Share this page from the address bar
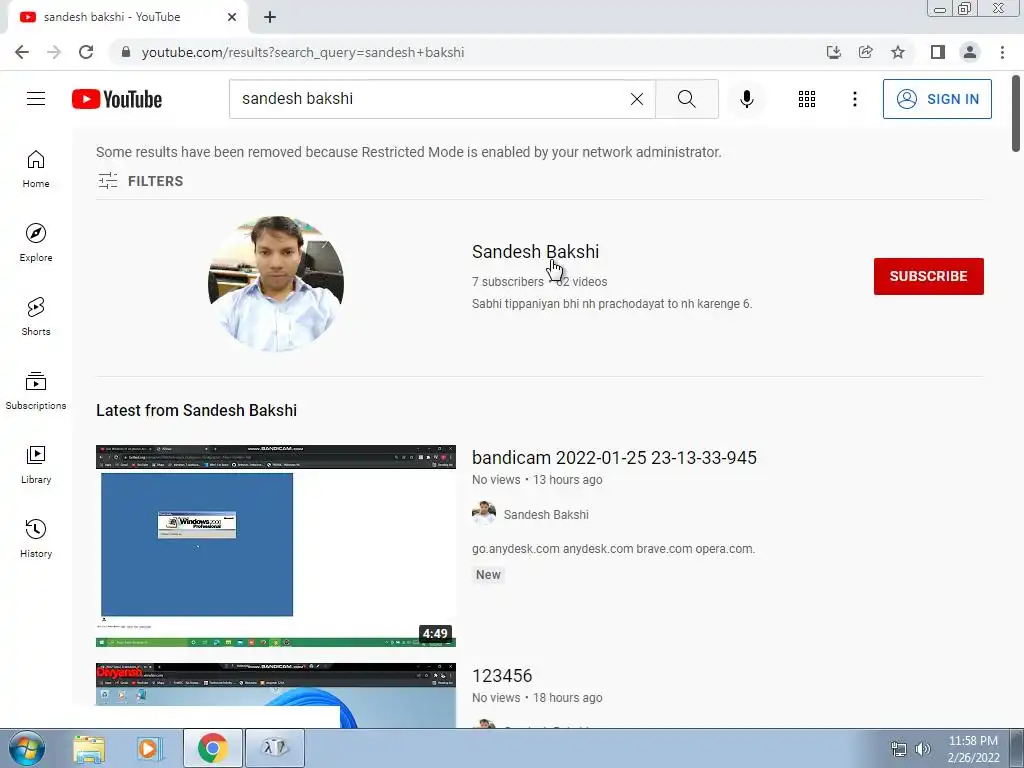This screenshot has width=1024, height=768. pyautogui.click(x=865, y=52)
